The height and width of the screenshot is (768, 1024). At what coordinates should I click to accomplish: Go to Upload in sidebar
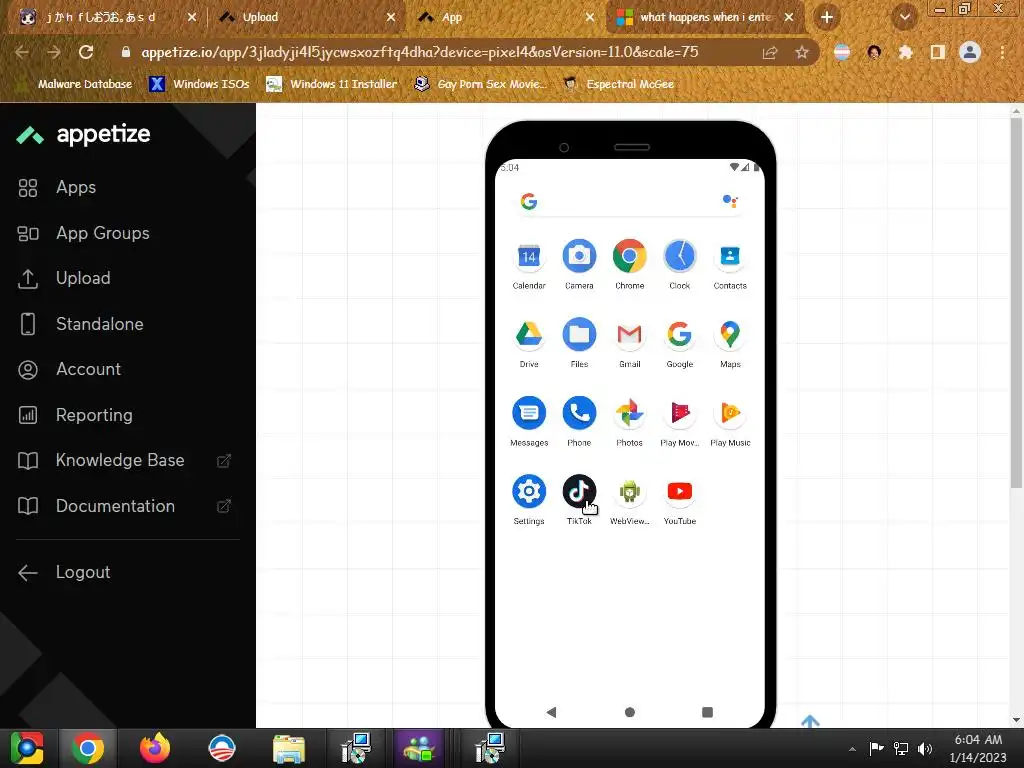pyautogui.click(x=63, y=278)
